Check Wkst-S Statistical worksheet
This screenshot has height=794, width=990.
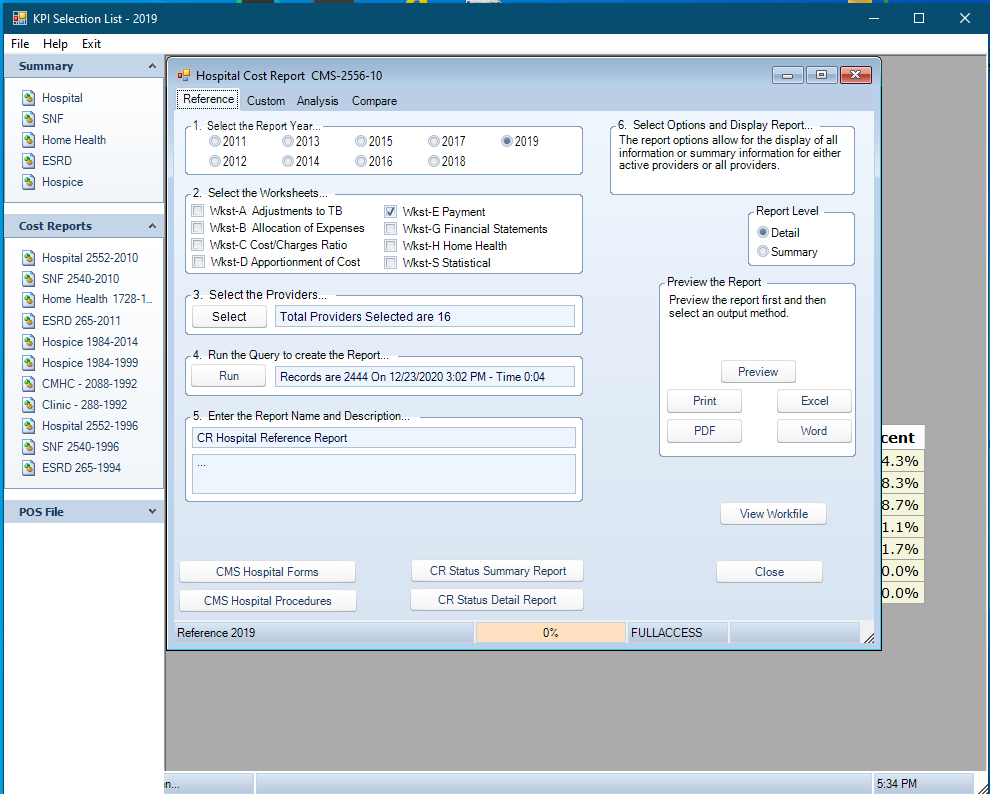pyautogui.click(x=391, y=263)
